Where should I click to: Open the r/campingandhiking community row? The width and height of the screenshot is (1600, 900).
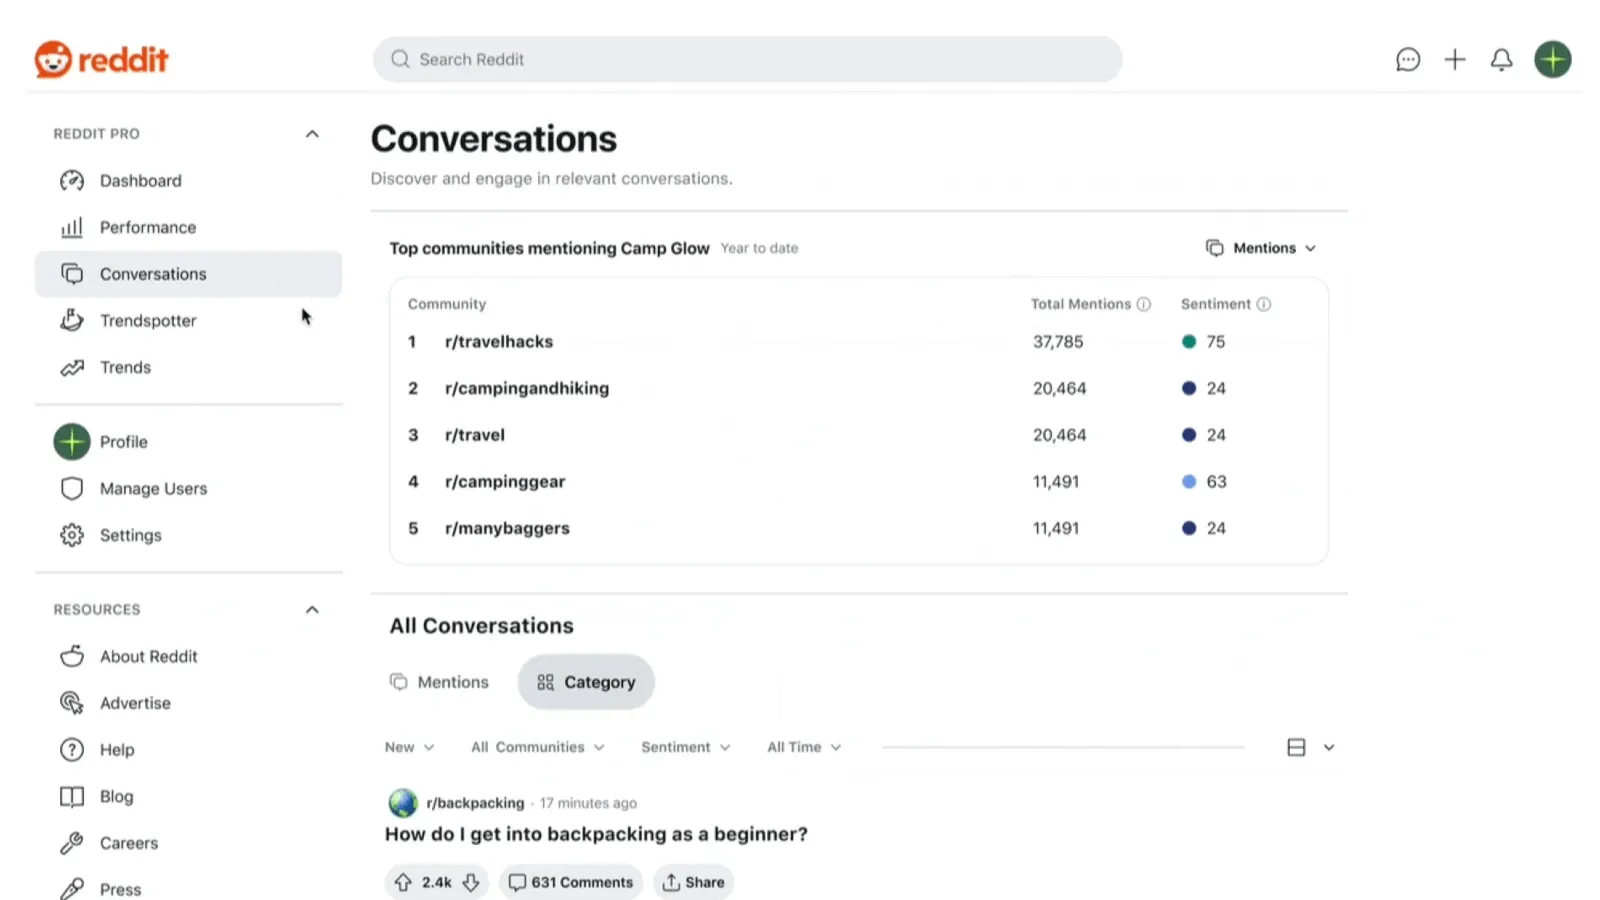tap(859, 389)
